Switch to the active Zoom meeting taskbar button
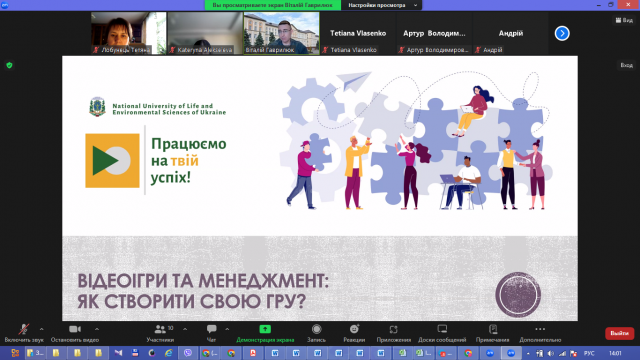The height and width of the screenshot is (360, 640). [511, 353]
